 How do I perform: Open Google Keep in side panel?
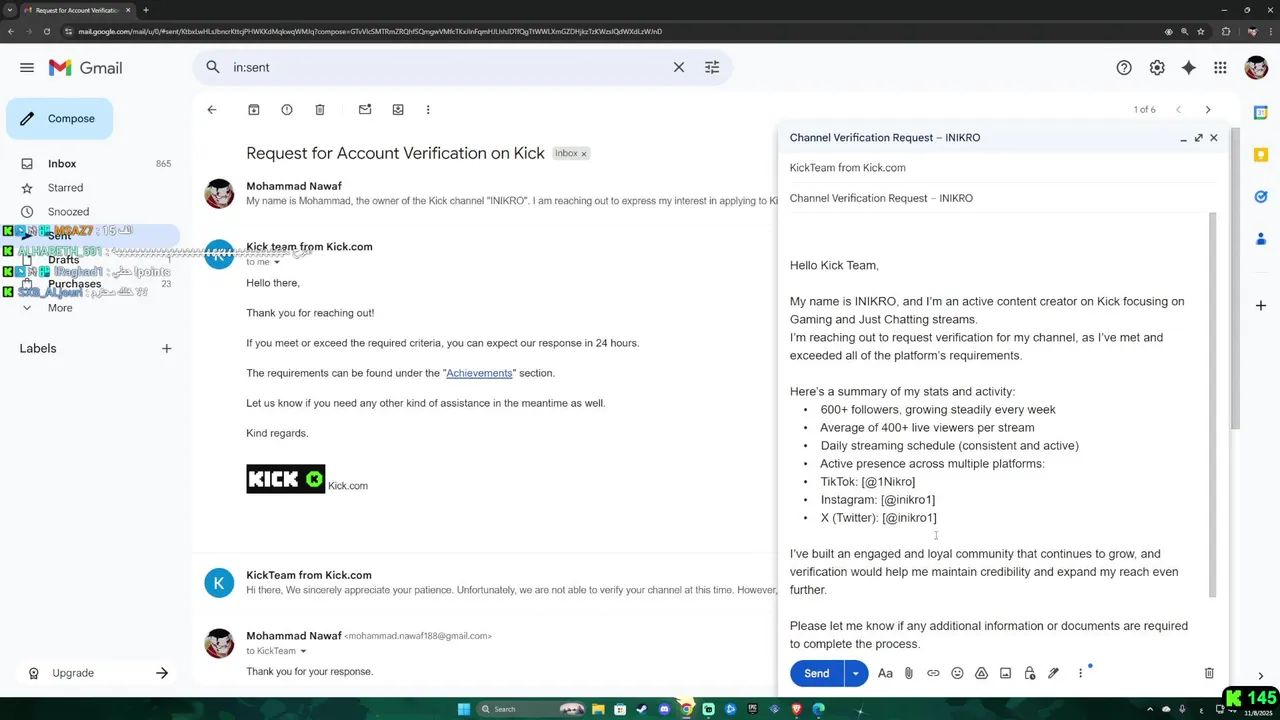(1261, 155)
